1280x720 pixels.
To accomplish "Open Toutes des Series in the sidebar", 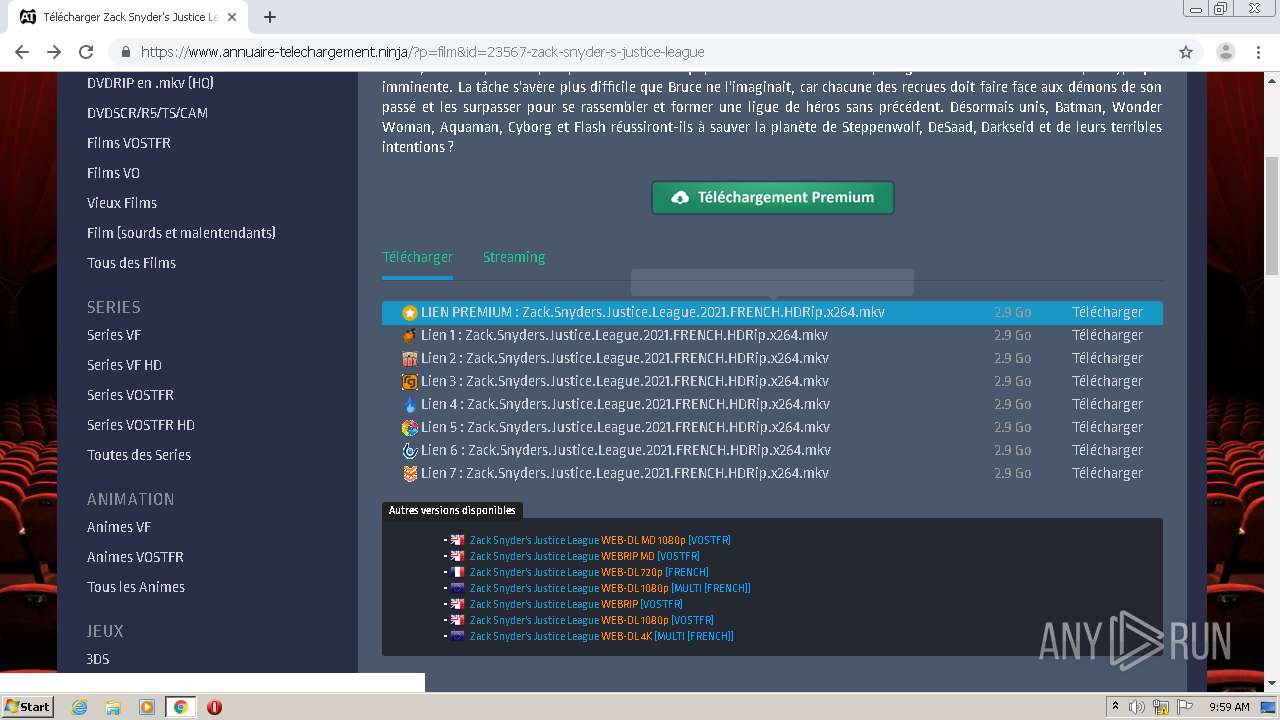I will tap(139, 455).
